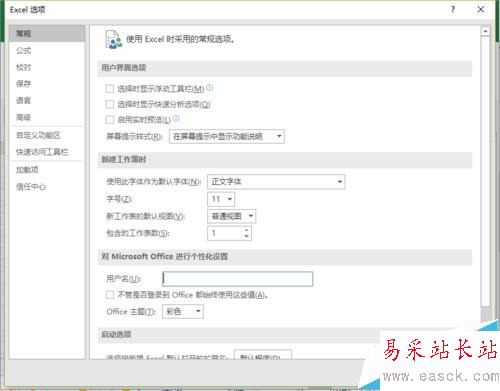Open the 新工作表的默认视图 dropdown
The image size is (500, 391).
point(232,216)
